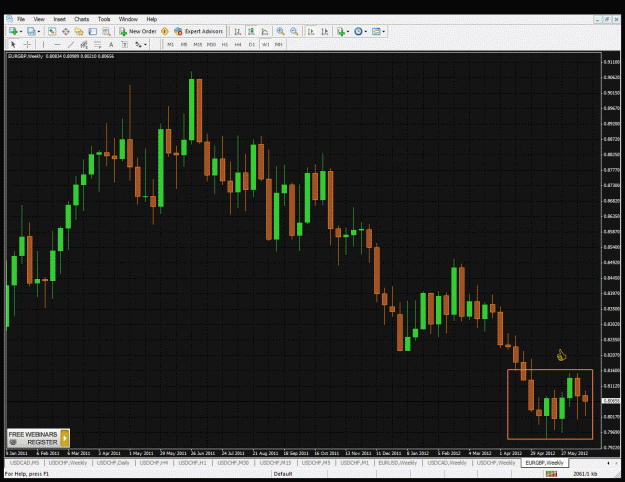This screenshot has height=482, width=625.
Task: Toggle the Terminal window icon
Action: 92,31
